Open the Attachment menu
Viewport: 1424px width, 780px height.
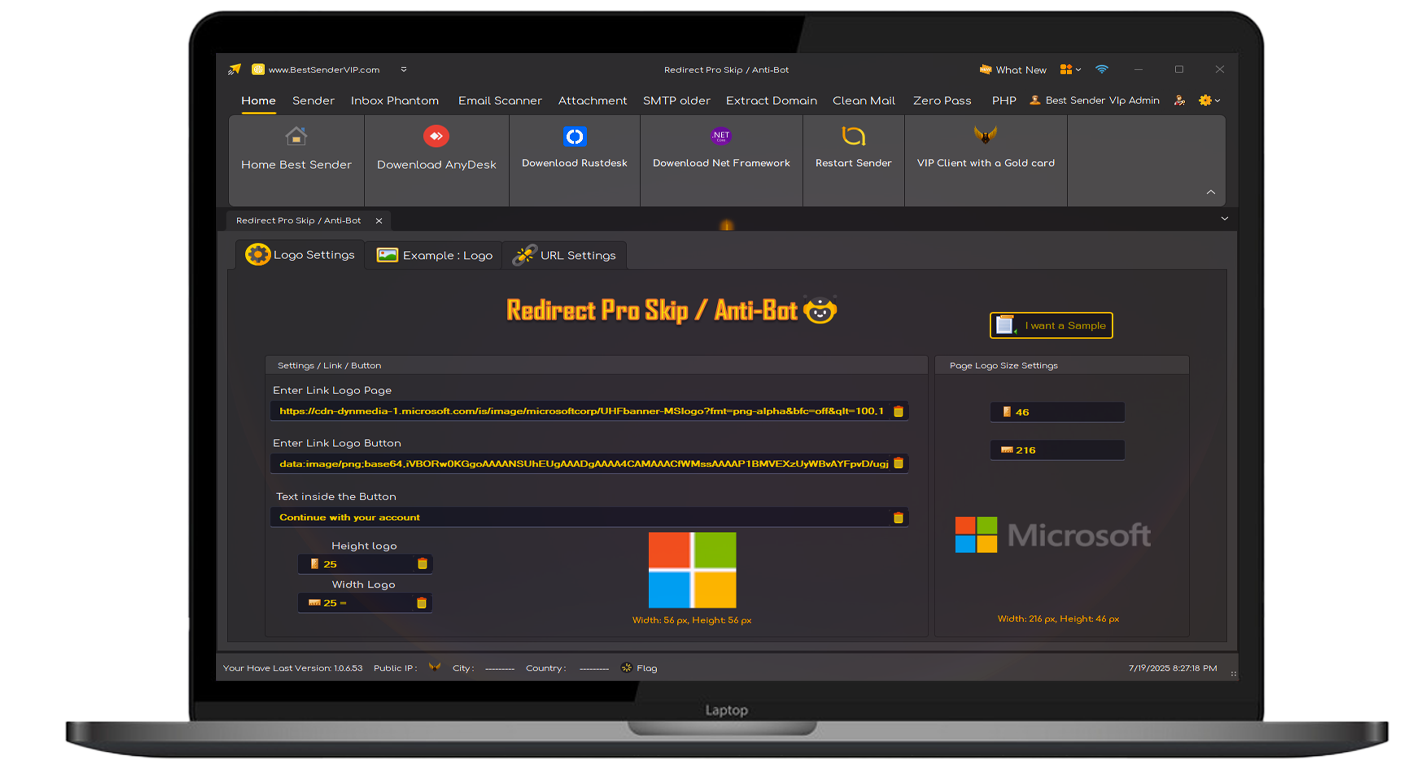coord(593,100)
